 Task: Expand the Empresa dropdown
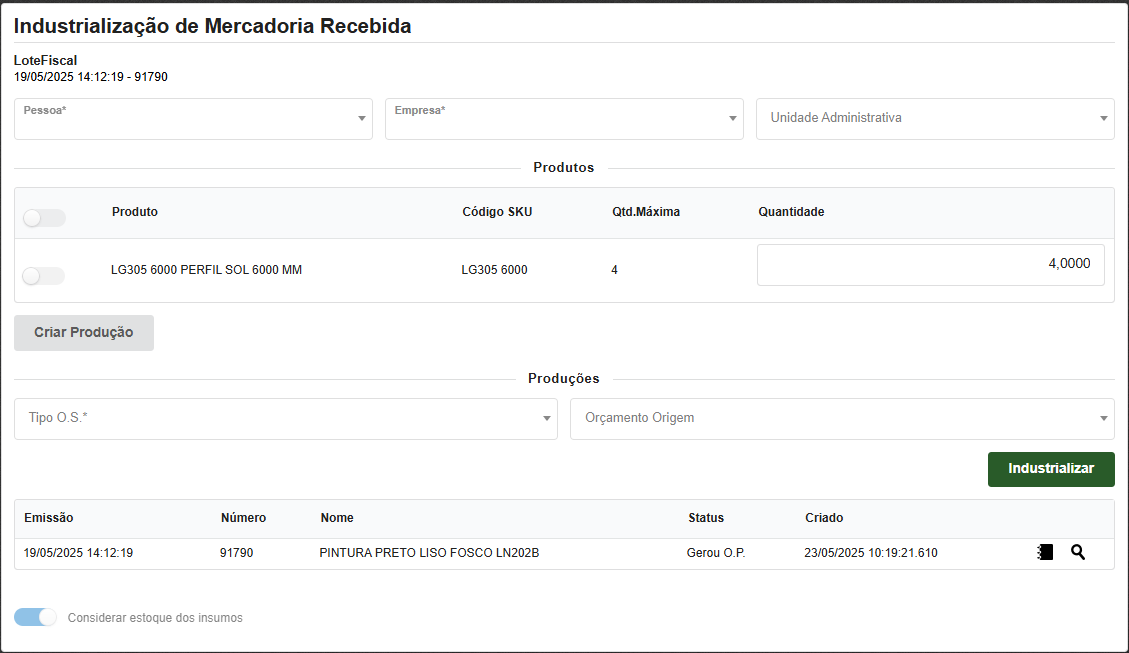pyautogui.click(x=564, y=119)
